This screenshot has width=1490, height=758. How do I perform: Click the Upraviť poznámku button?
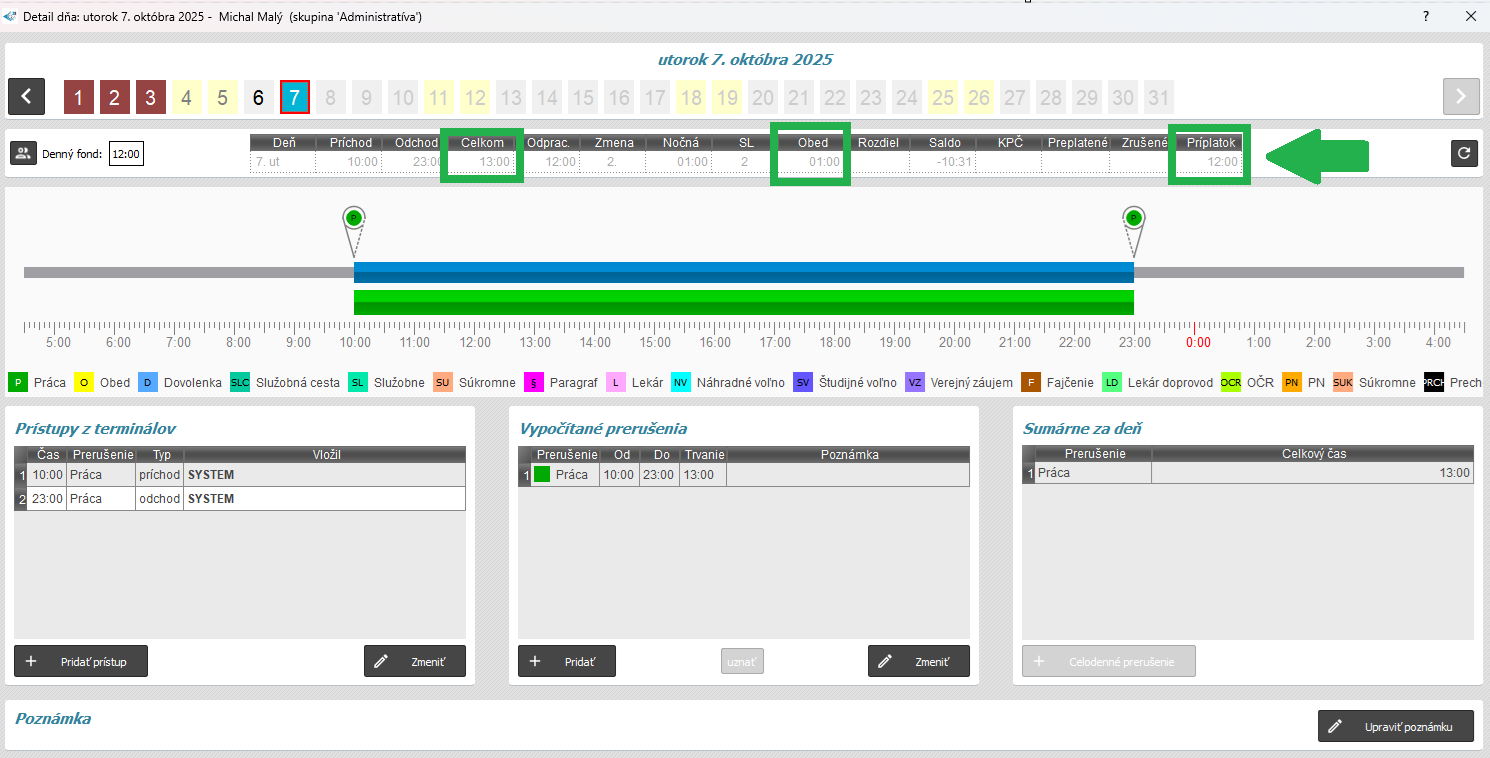tap(1395, 726)
